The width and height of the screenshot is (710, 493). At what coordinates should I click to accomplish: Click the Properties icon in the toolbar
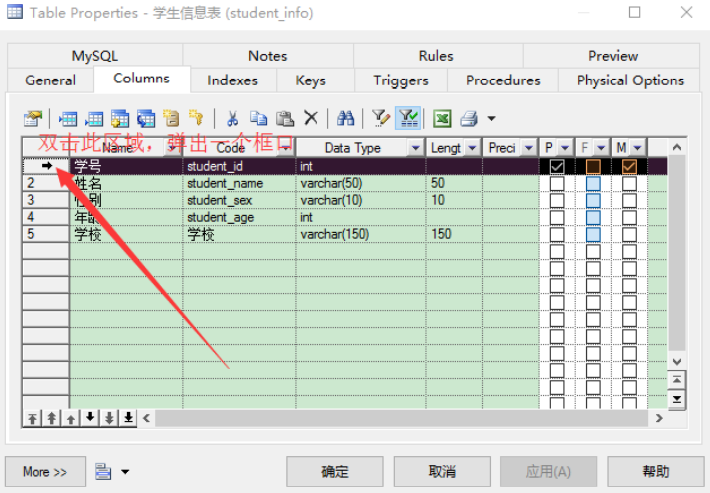(x=33, y=118)
